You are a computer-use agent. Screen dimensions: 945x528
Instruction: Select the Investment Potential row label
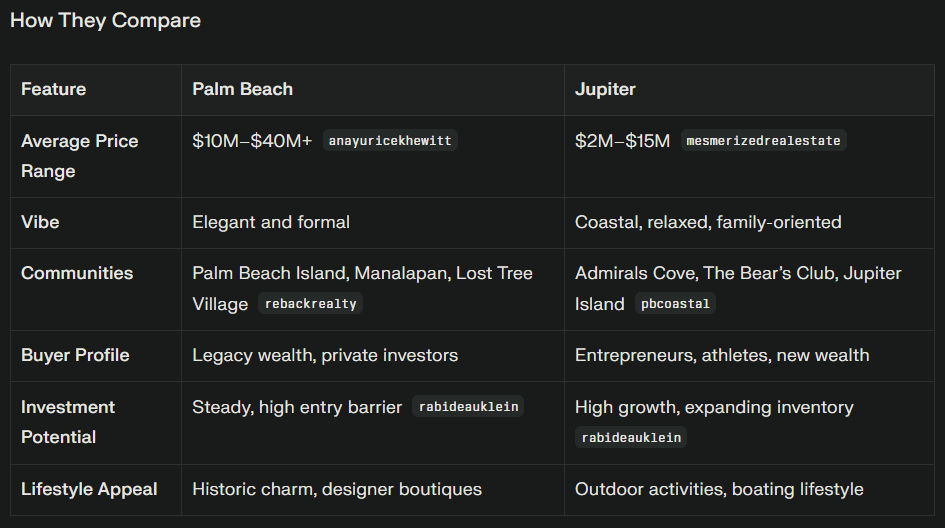point(68,422)
